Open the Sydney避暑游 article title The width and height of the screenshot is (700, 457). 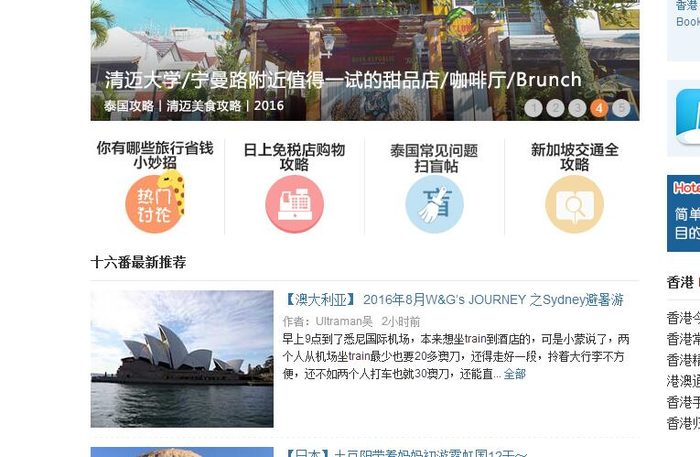(x=453, y=299)
